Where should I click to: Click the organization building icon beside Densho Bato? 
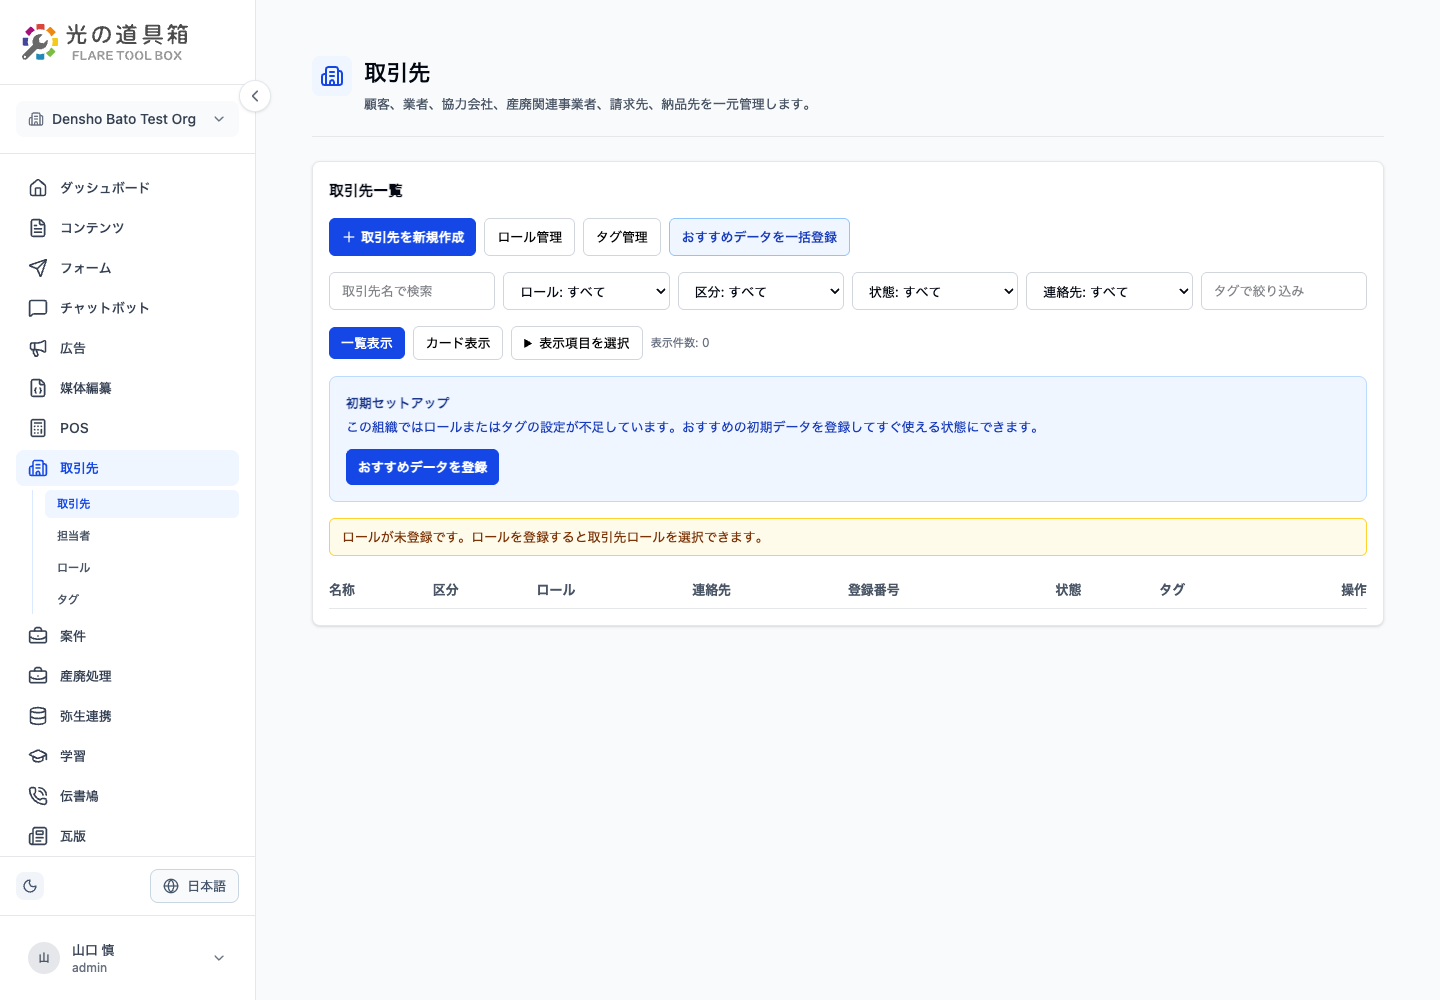(x=36, y=119)
